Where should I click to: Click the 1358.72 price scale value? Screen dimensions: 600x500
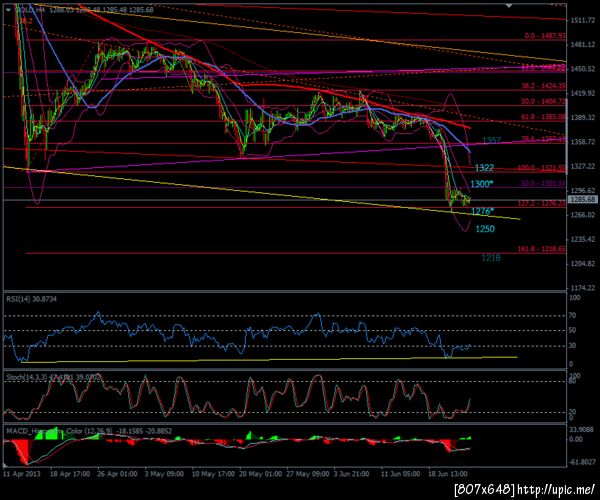[582, 142]
